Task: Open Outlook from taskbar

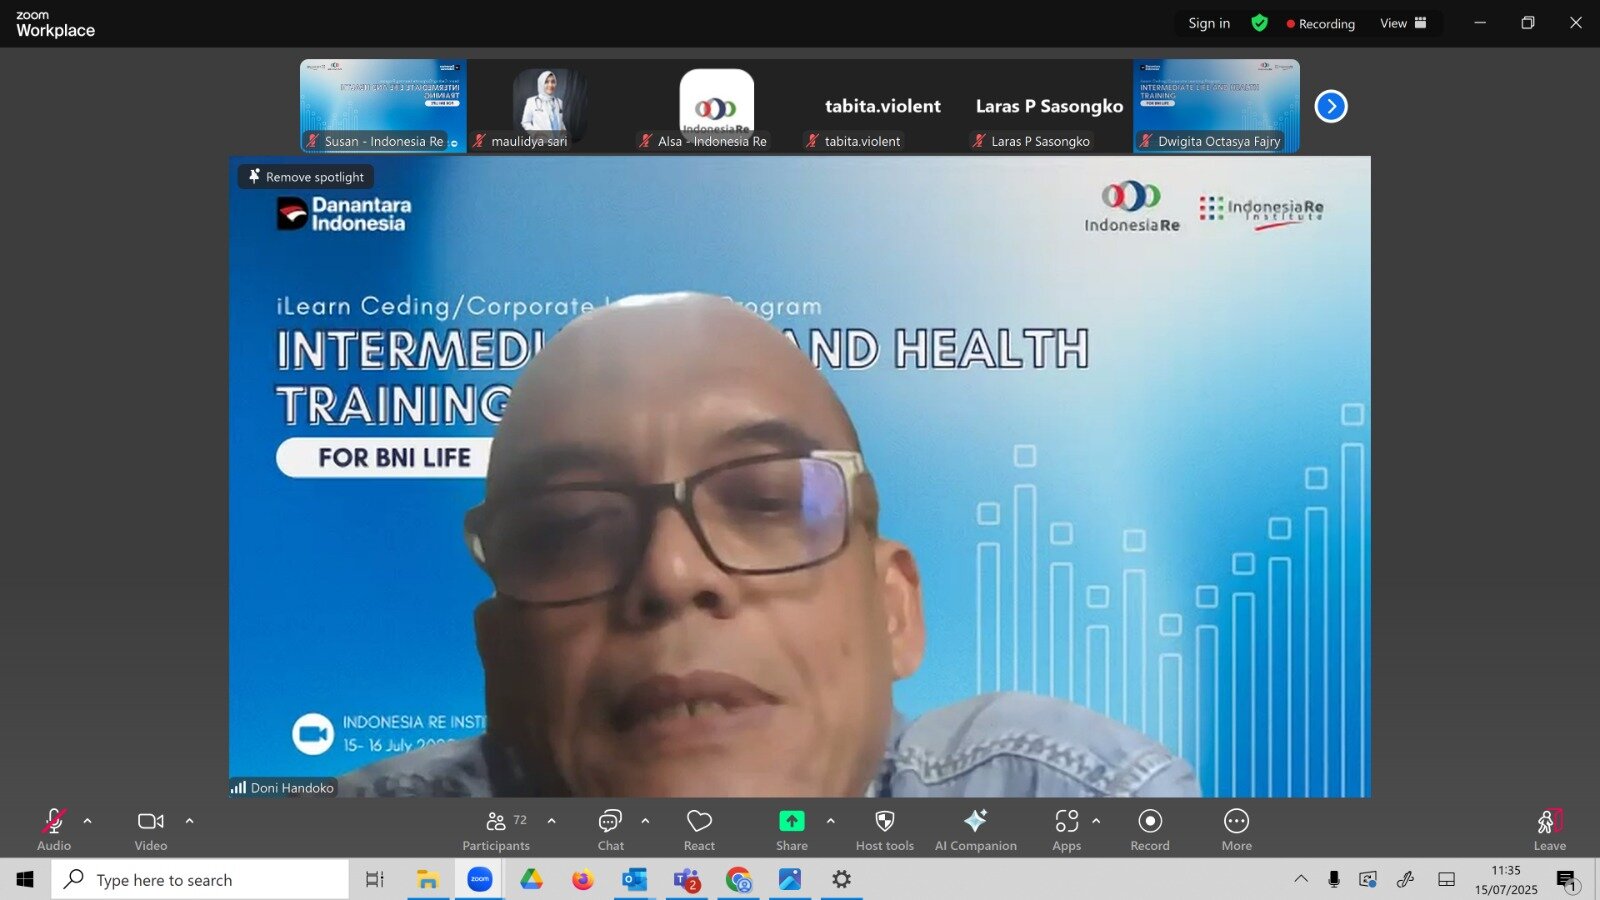Action: pyautogui.click(x=634, y=880)
